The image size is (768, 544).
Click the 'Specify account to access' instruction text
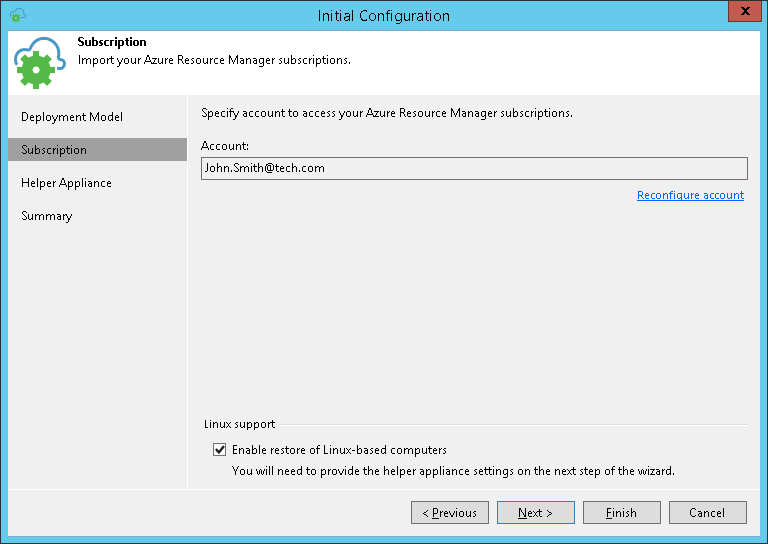(x=387, y=113)
